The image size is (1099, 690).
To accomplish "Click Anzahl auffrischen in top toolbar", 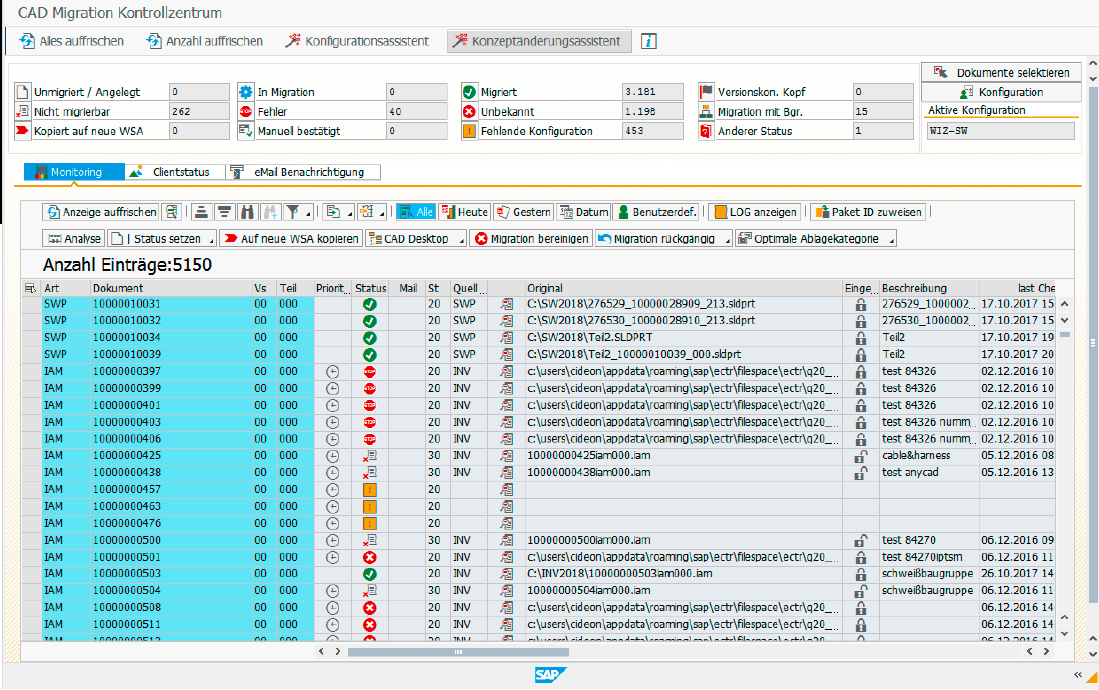I will click(205, 41).
